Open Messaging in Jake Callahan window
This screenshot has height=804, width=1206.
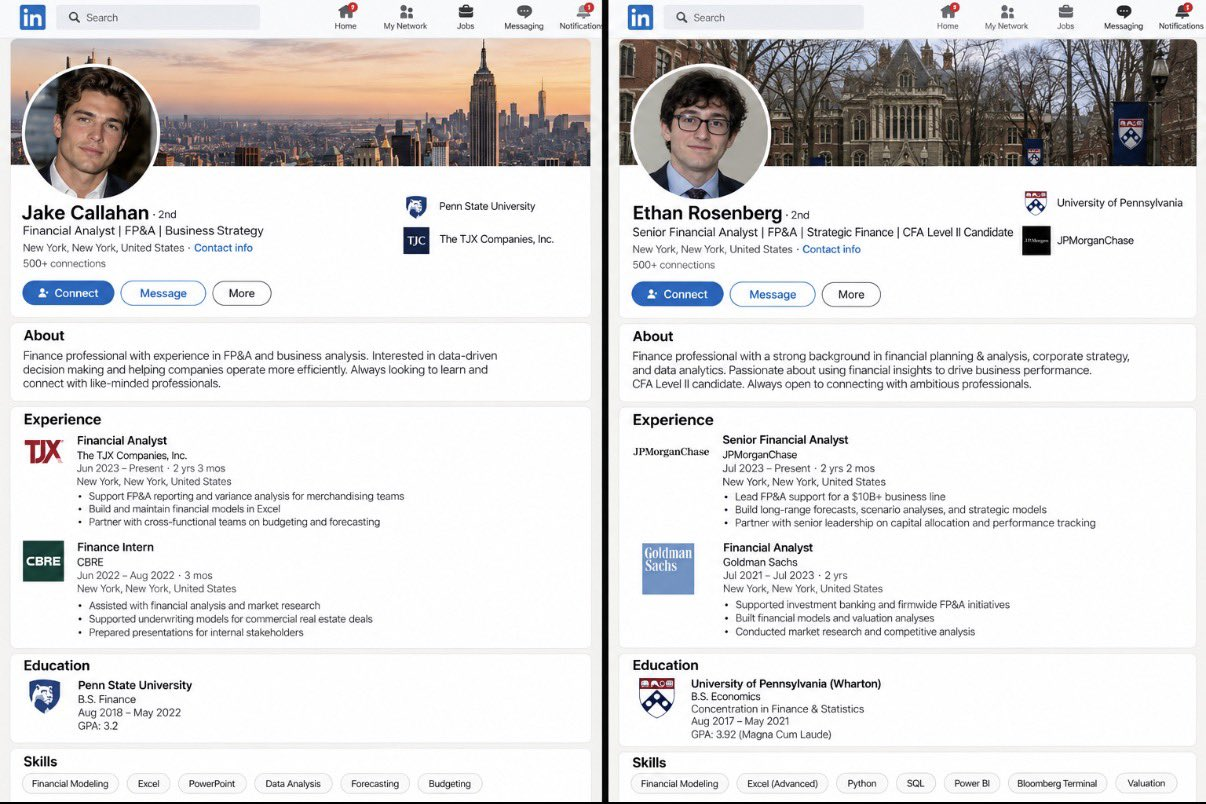pos(524,17)
